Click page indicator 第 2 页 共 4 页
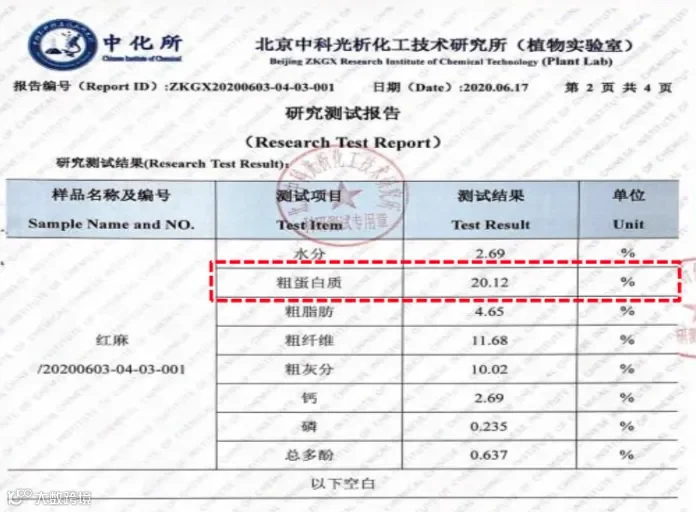Image resolution: width=696 pixels, height=512 pixels. (x=618, y=87)
